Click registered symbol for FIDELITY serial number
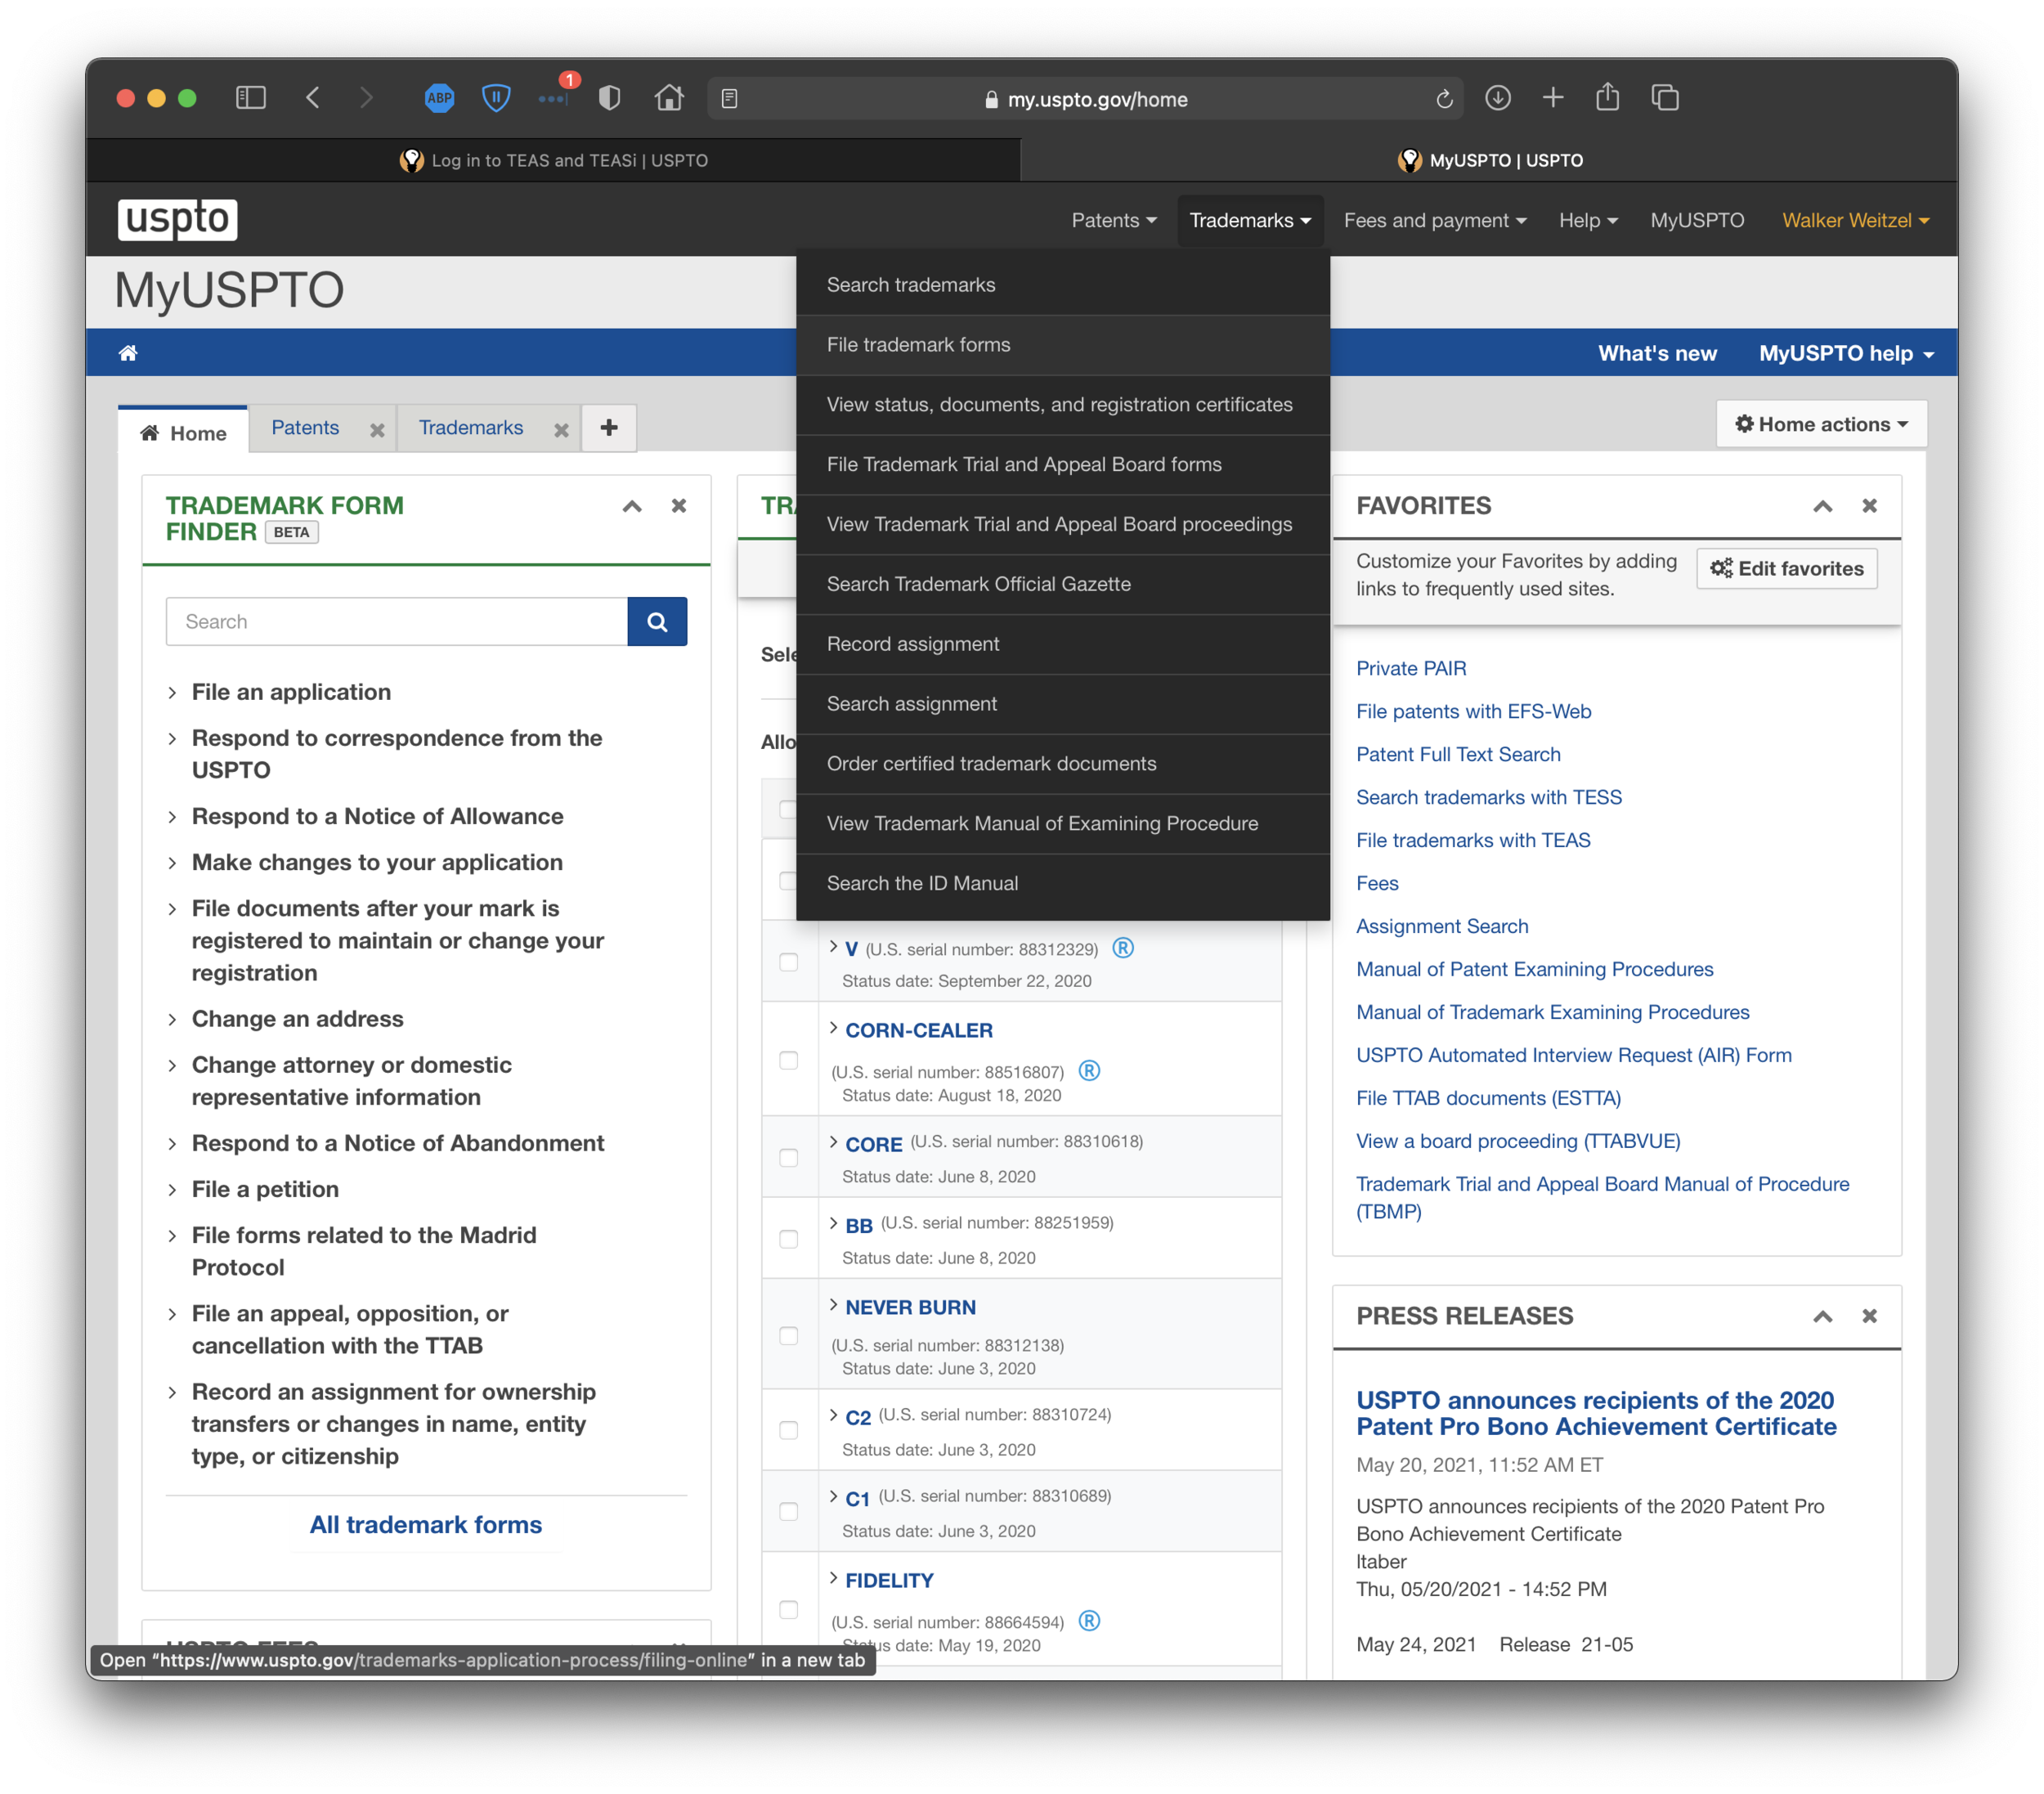2044x1794 pixels. [x=1089, y=1621]
